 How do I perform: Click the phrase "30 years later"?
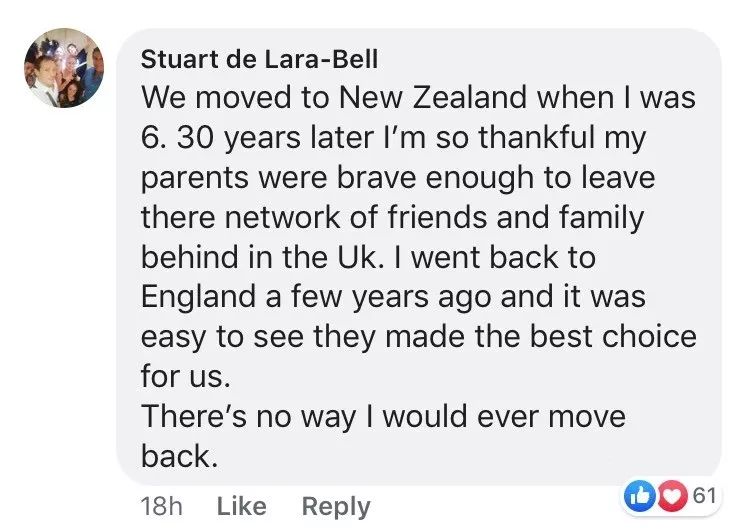275,138
